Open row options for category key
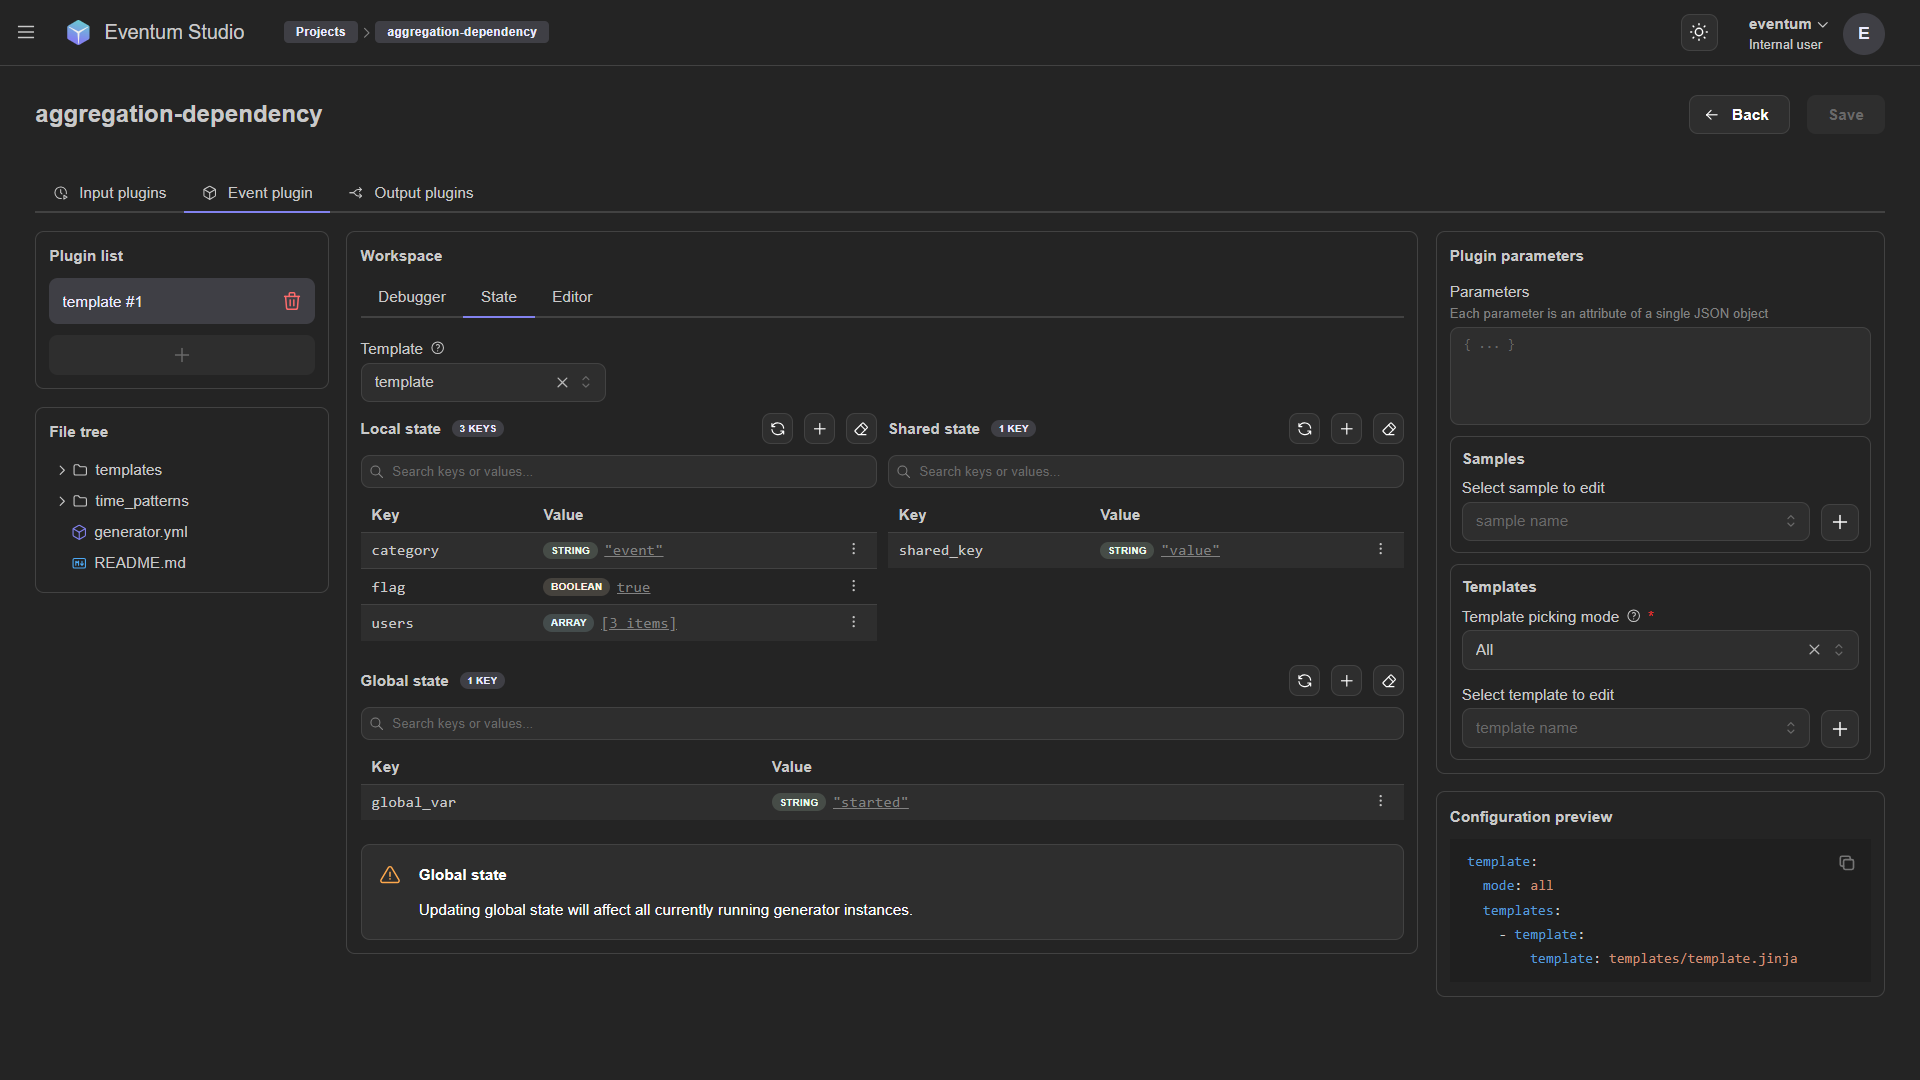Image resolution: width=1920 pixels, height=1080 pixels. [x=853, y=549]
